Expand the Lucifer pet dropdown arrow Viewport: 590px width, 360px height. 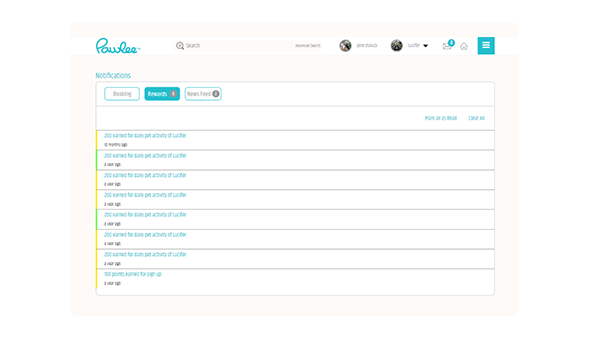[426, 46]
